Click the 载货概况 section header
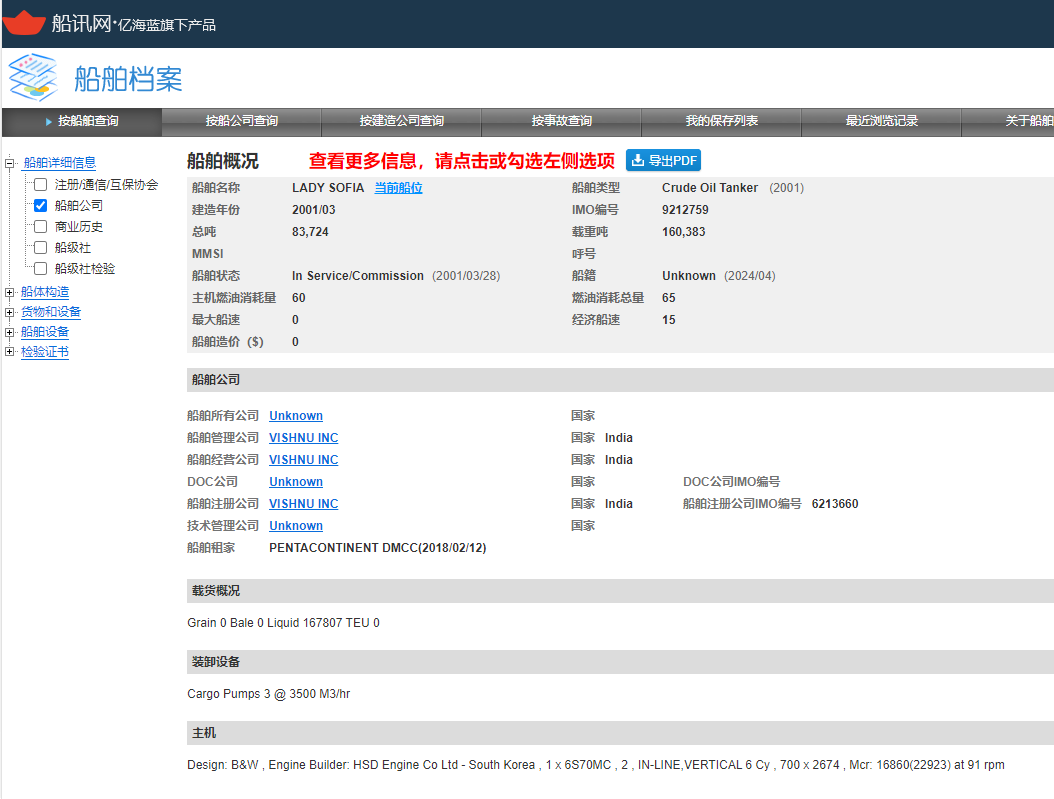Screen dimensions: 1054x799 click(x=620, y=591)
